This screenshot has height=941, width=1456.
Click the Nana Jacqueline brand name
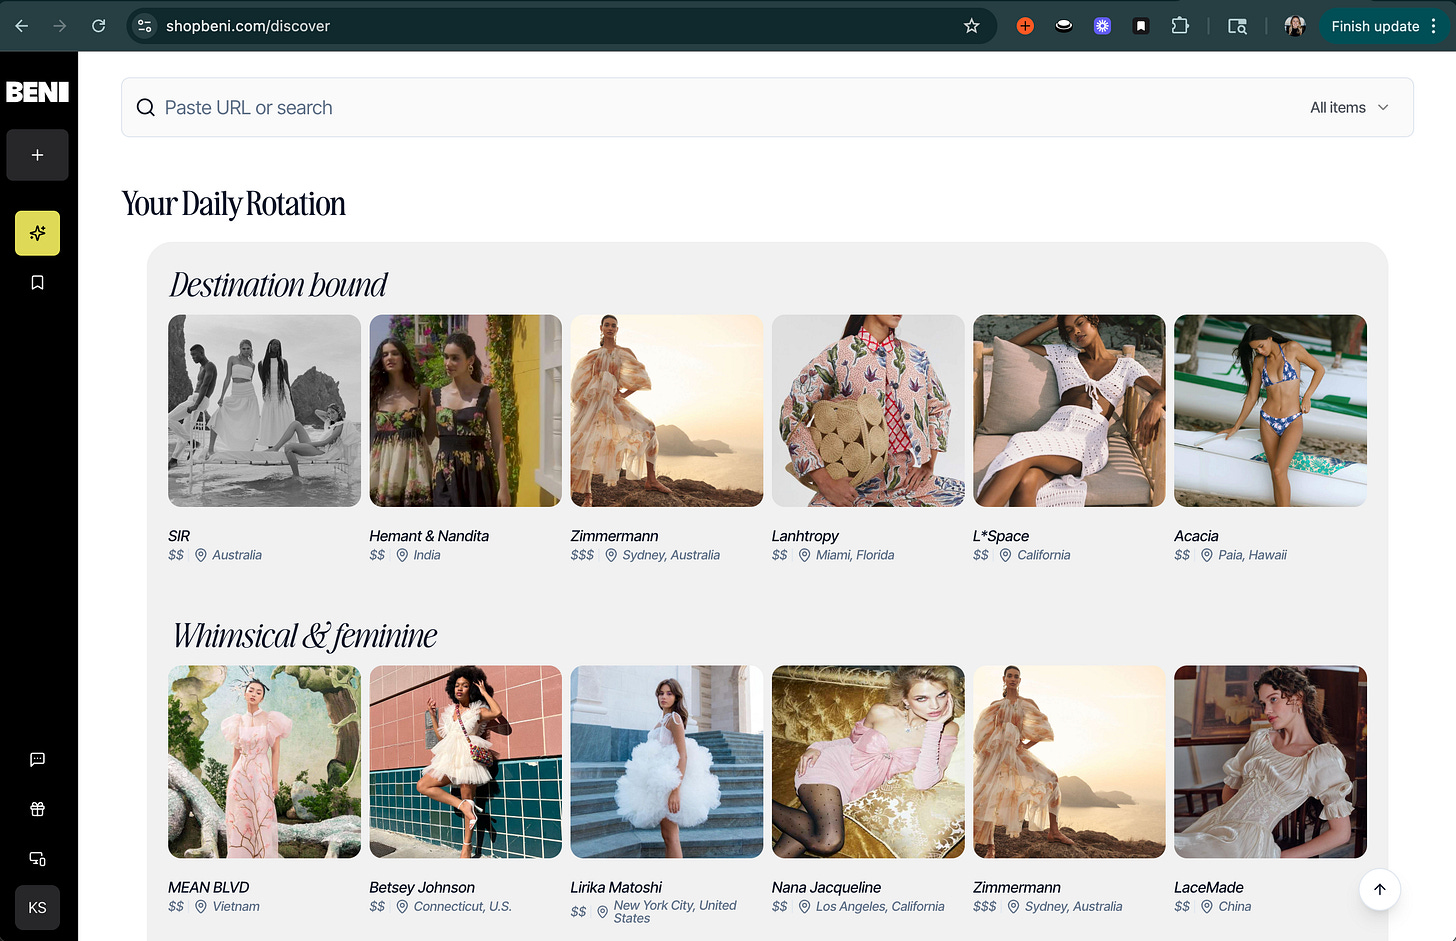tap(826, 887)
